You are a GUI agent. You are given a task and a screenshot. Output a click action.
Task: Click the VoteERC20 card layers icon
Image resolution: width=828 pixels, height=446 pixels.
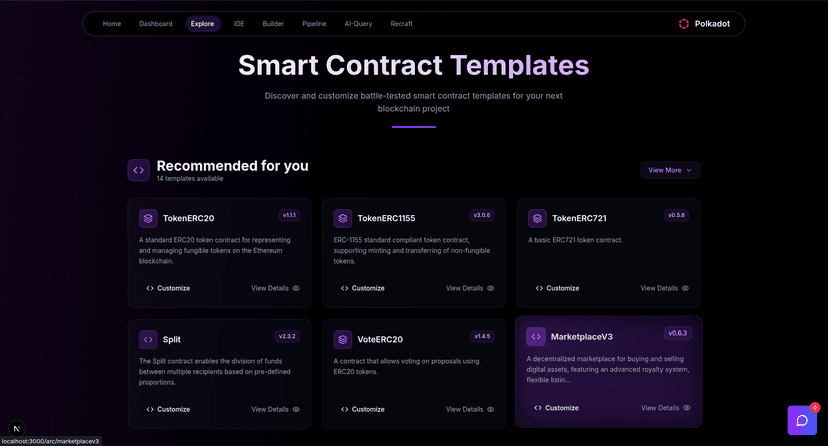click(343, 339)
